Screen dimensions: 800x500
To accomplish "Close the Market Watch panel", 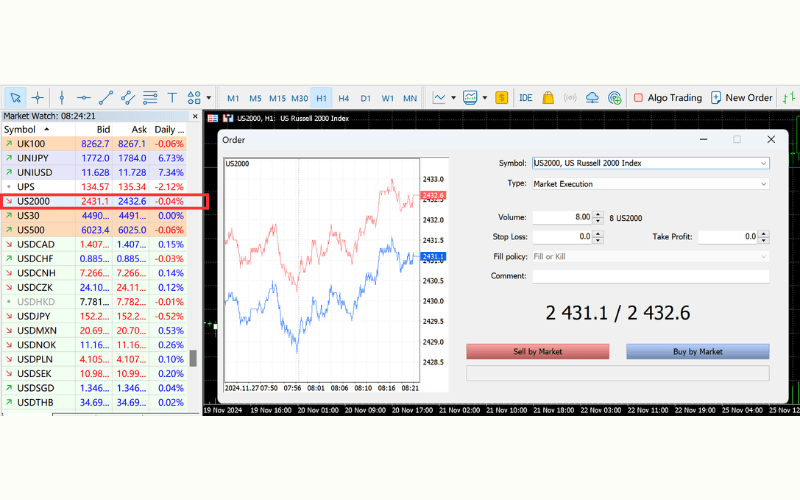I will (195, 116).
